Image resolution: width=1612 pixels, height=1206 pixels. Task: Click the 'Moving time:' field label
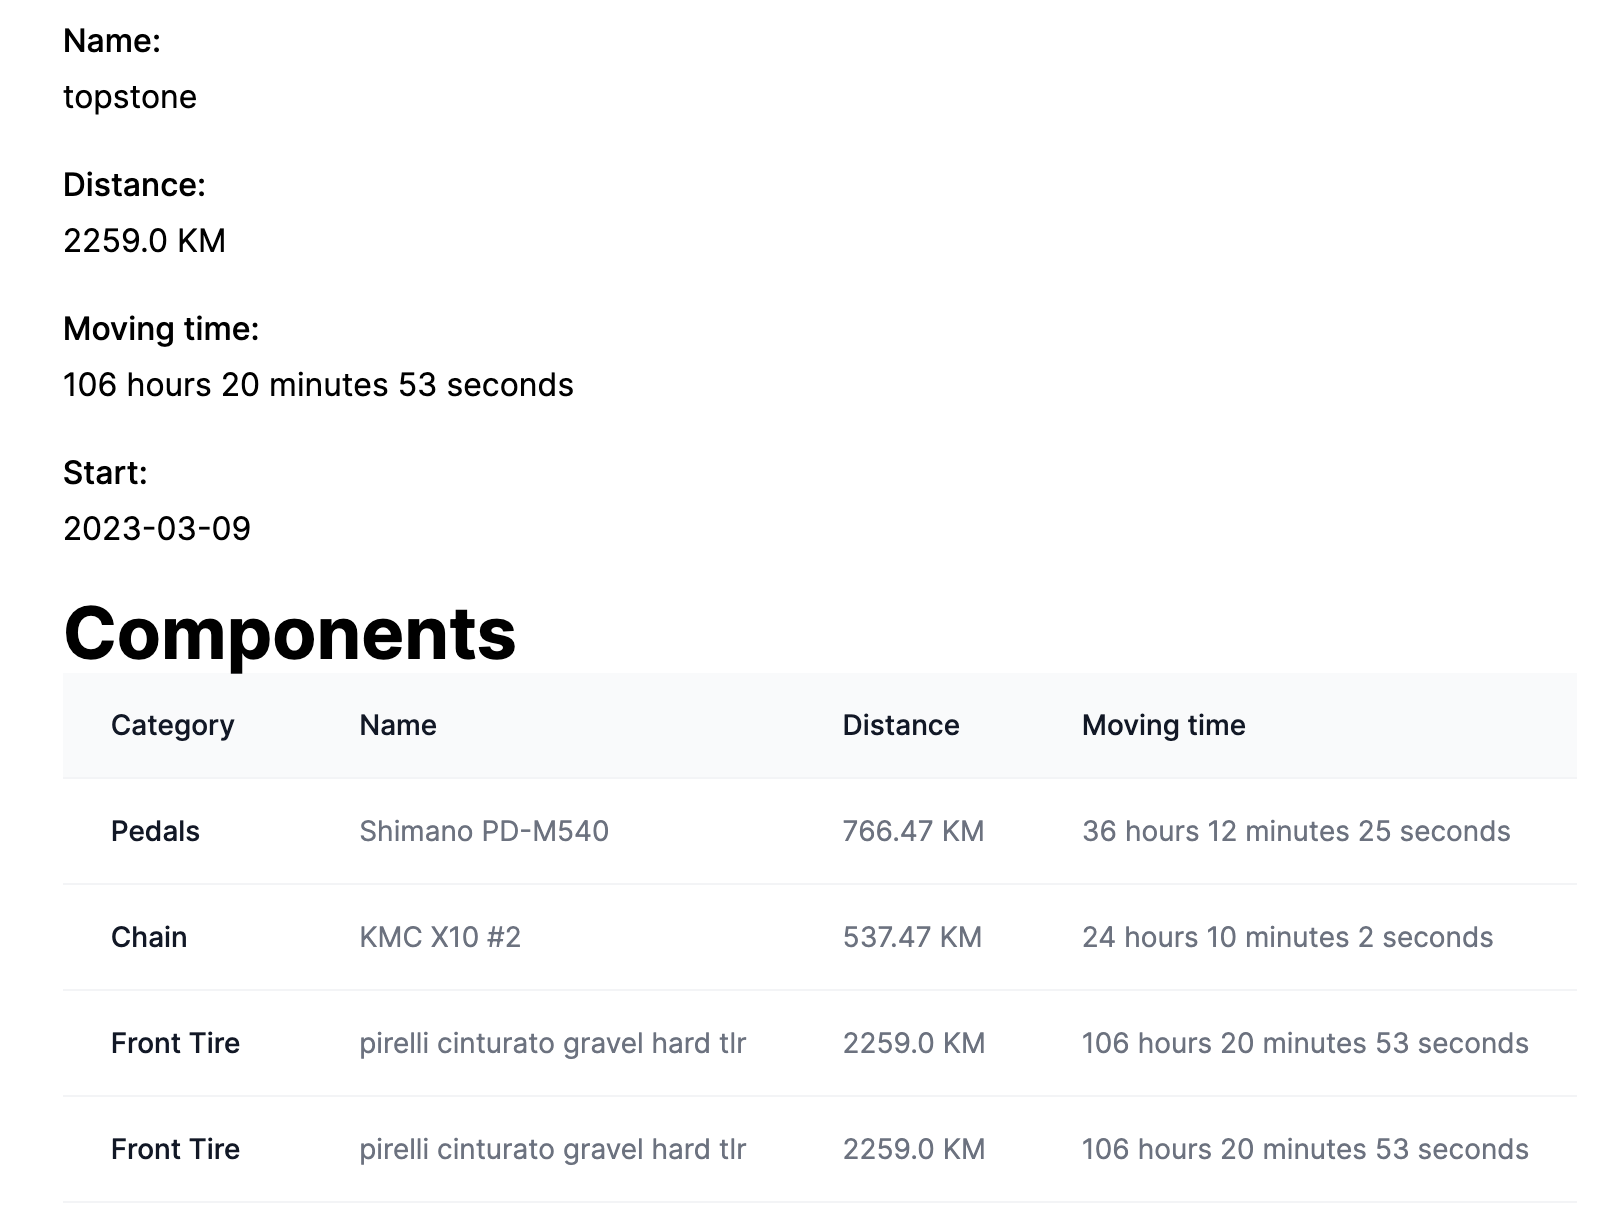pos(161,329)
